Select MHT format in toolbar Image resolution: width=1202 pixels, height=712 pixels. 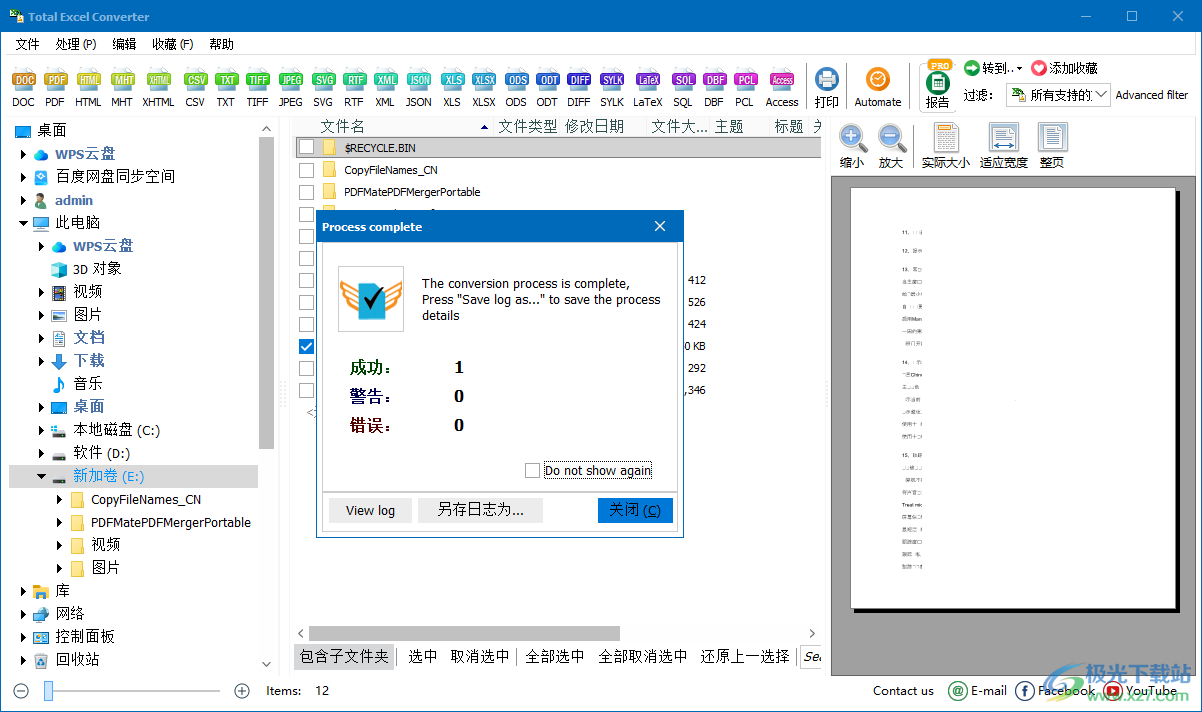(x=121, y=88)
